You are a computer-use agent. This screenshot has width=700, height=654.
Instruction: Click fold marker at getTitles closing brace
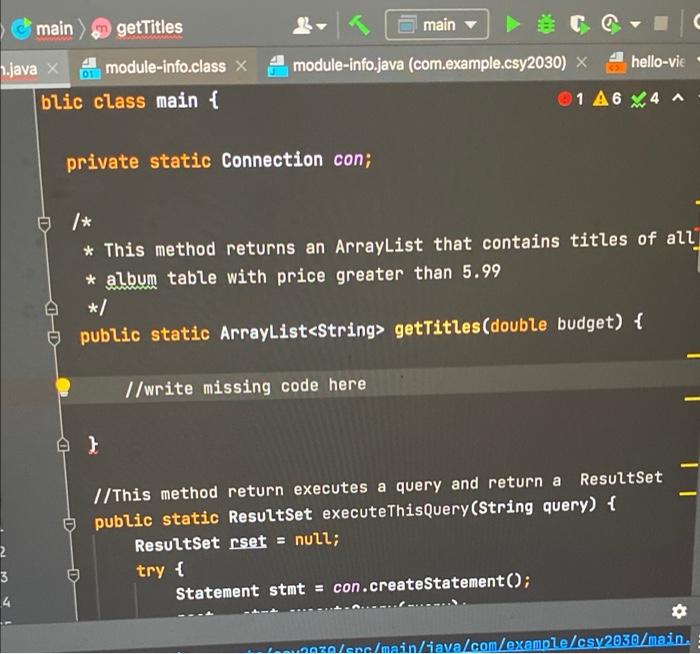63,444
